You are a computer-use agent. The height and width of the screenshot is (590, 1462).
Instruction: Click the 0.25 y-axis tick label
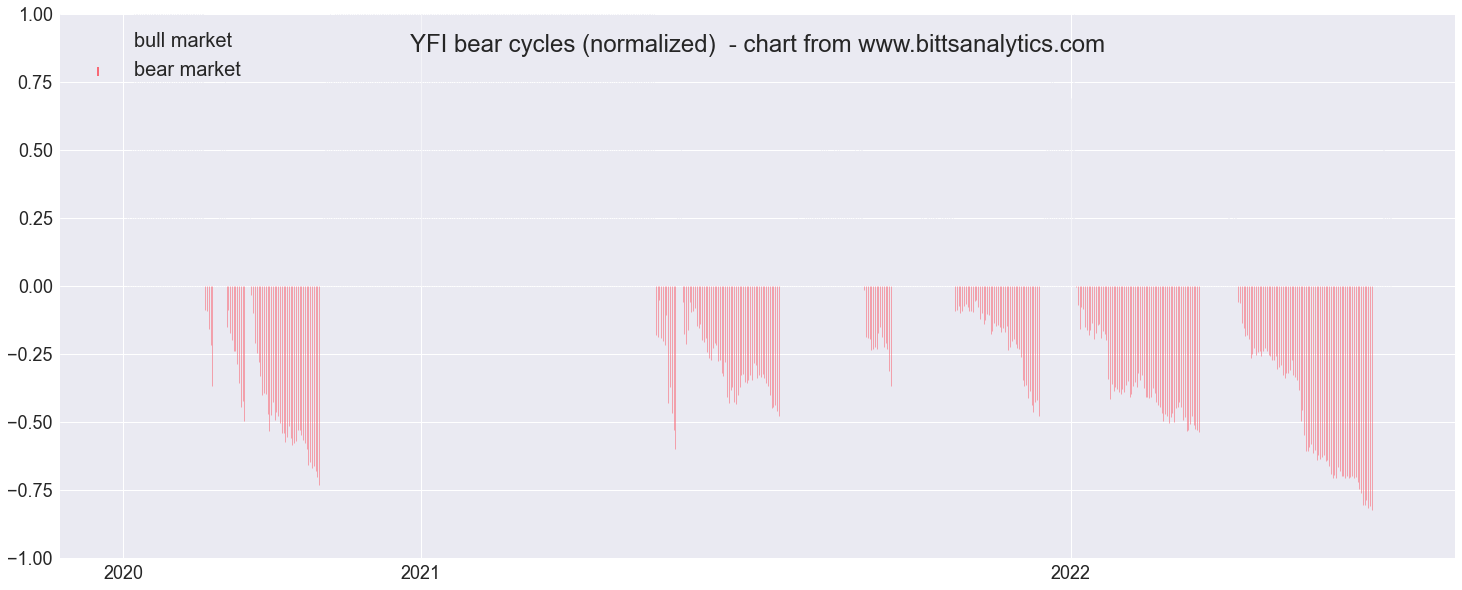[36, 219]
